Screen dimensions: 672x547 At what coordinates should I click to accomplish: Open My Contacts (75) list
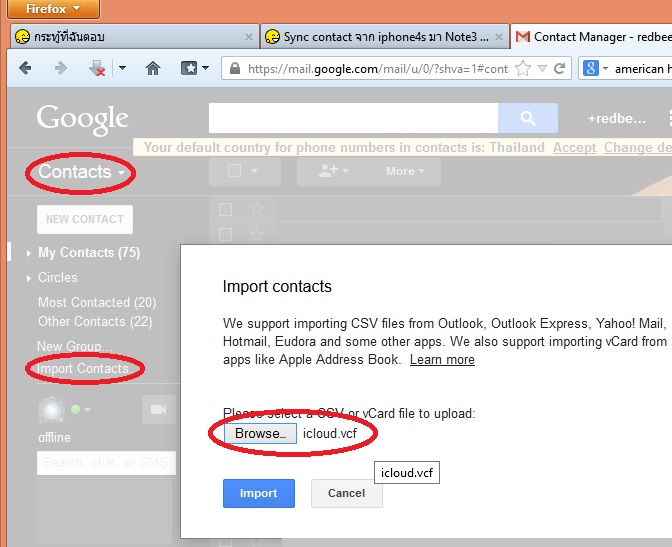(89, 252)
